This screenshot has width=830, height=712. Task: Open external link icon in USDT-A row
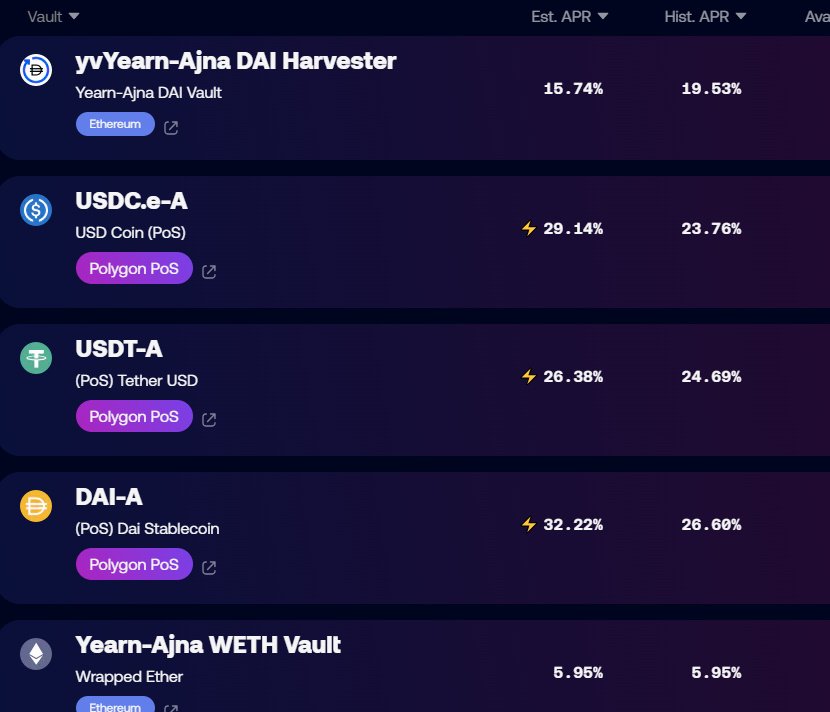click(x=209, y=420)
